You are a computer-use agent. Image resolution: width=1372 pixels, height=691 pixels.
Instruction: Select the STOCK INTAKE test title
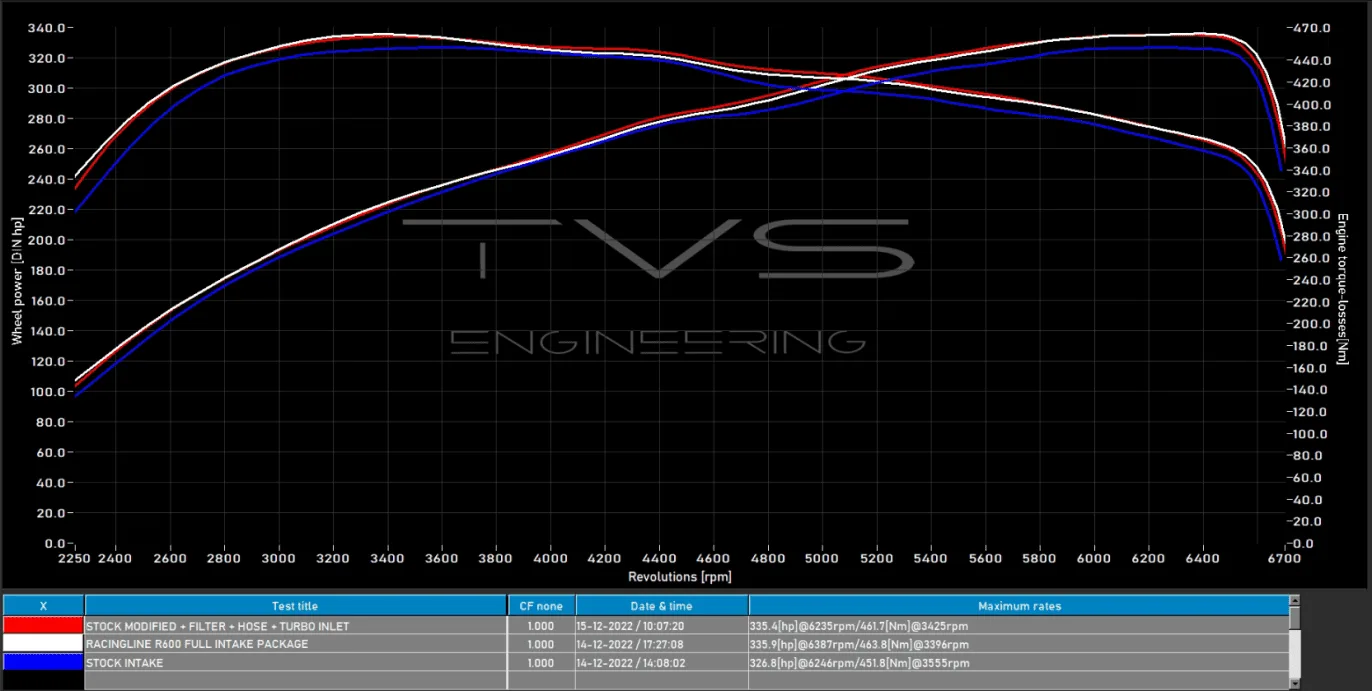(125, 662)
